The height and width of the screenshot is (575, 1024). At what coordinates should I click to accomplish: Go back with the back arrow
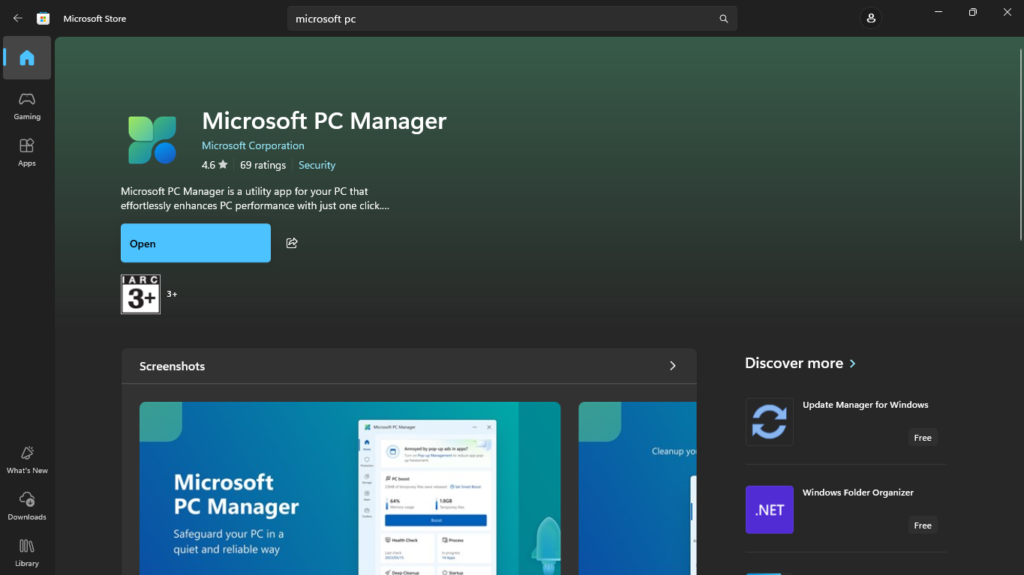click(18, 18)
